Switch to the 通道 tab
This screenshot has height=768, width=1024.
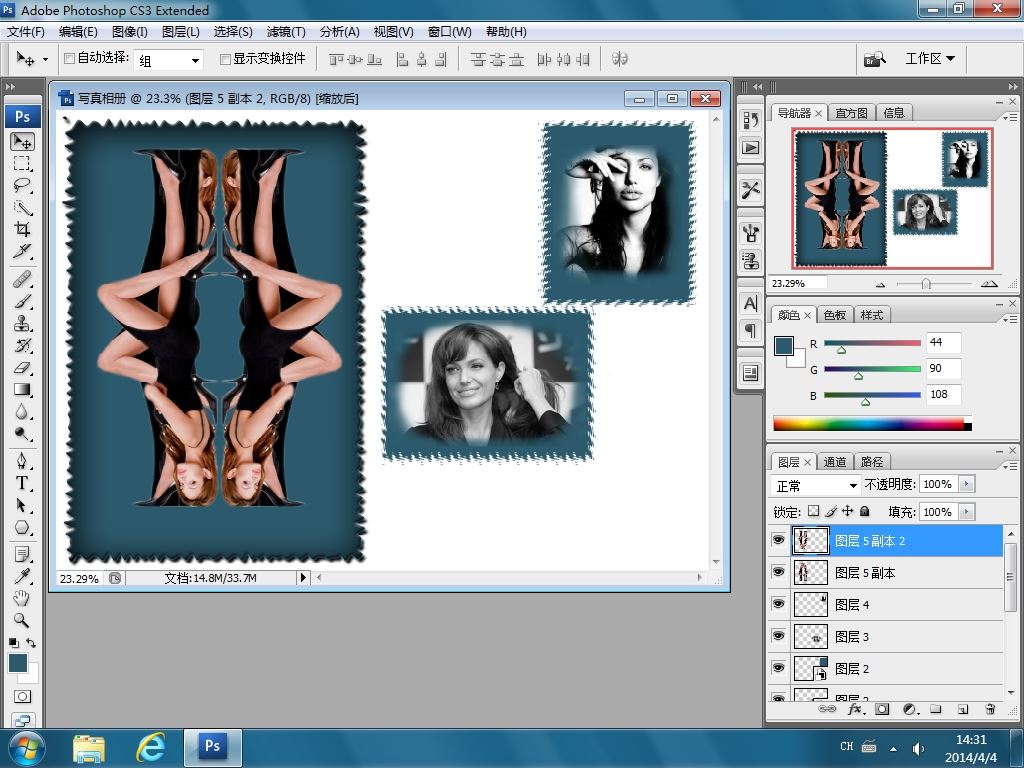coord(835,462)
